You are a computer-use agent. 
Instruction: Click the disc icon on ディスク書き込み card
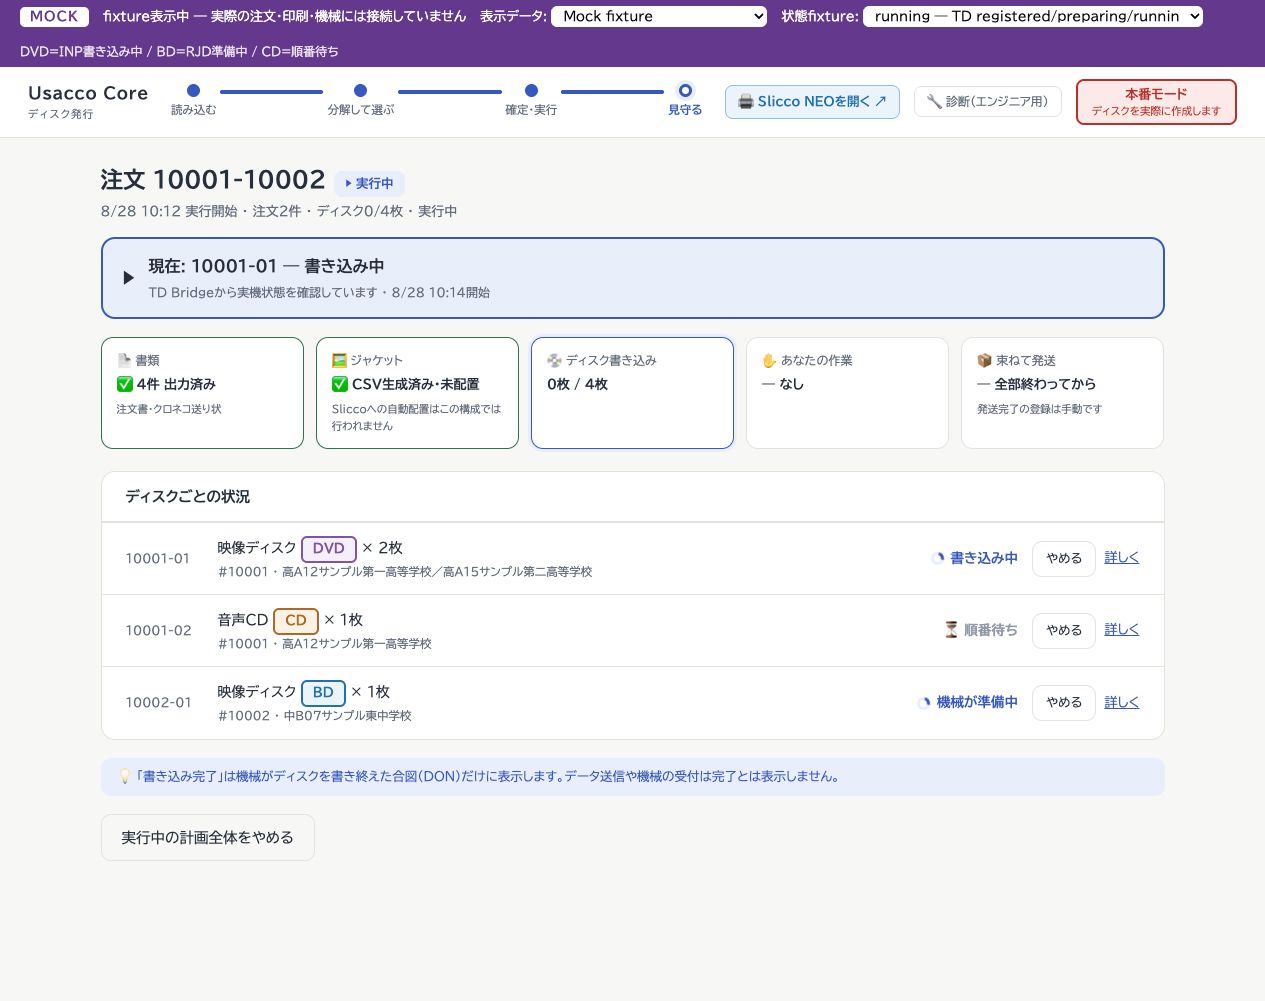coord(554,360)
